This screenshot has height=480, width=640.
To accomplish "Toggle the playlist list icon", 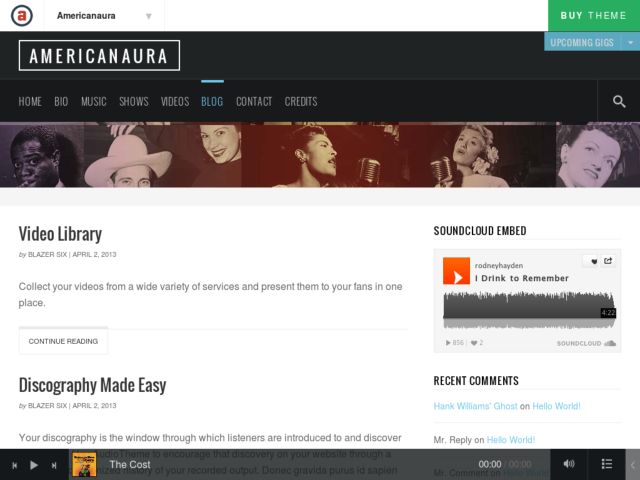I will 607,464.
